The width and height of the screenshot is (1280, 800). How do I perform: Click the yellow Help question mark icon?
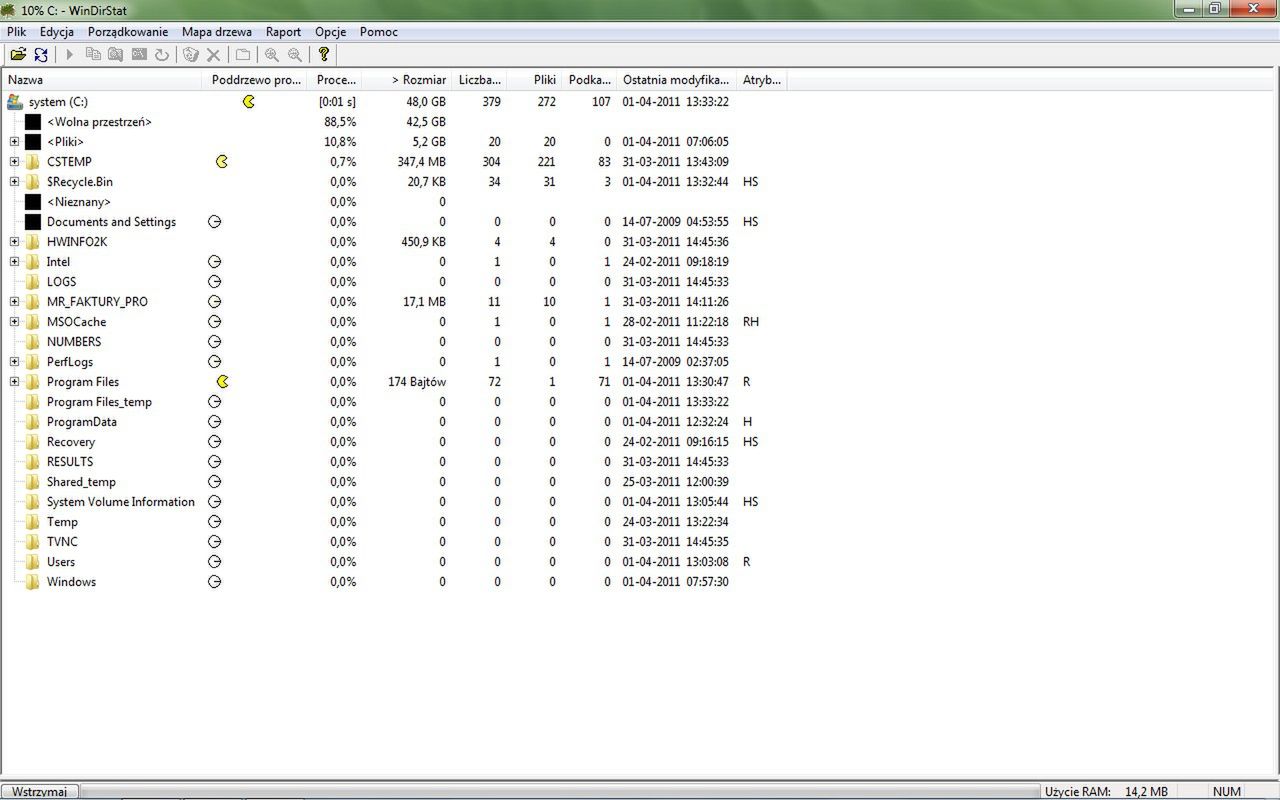324,55
